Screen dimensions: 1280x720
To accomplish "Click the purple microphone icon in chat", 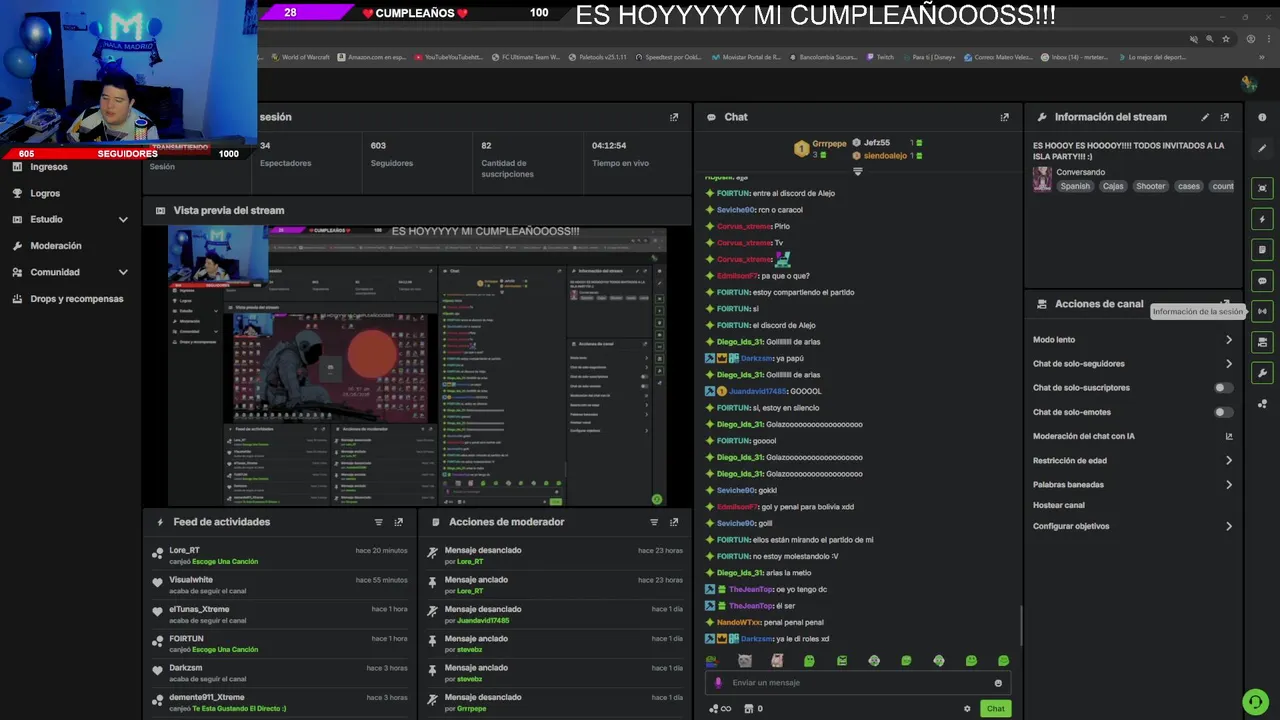I will 718,683.
